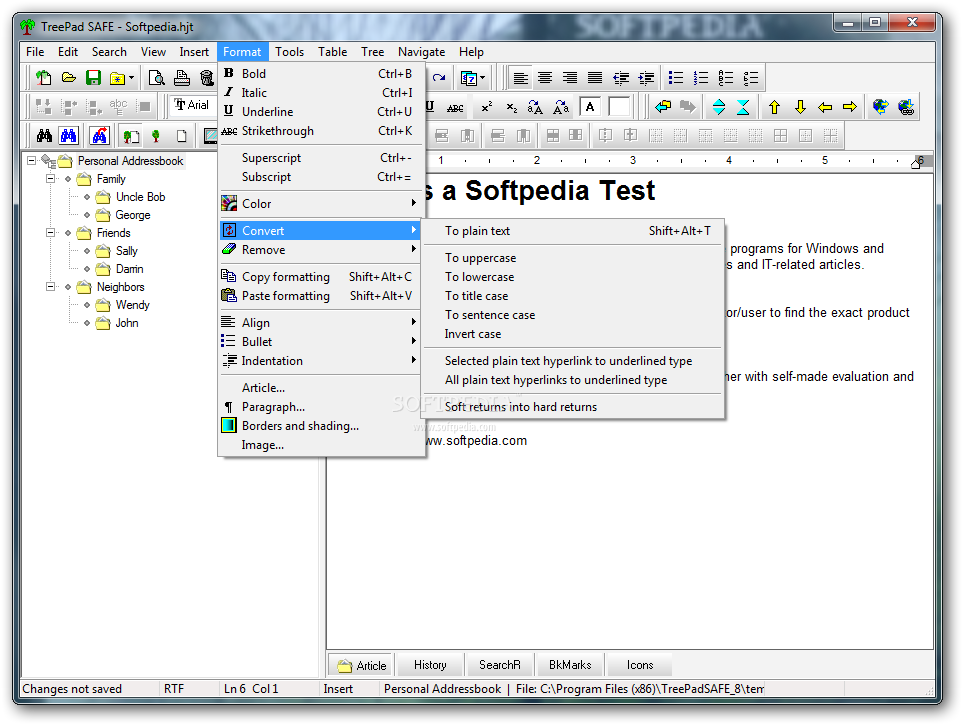Click the redo arrow icon
The width and height of the screenshot is (963, 725).
(x=439, y=78)
